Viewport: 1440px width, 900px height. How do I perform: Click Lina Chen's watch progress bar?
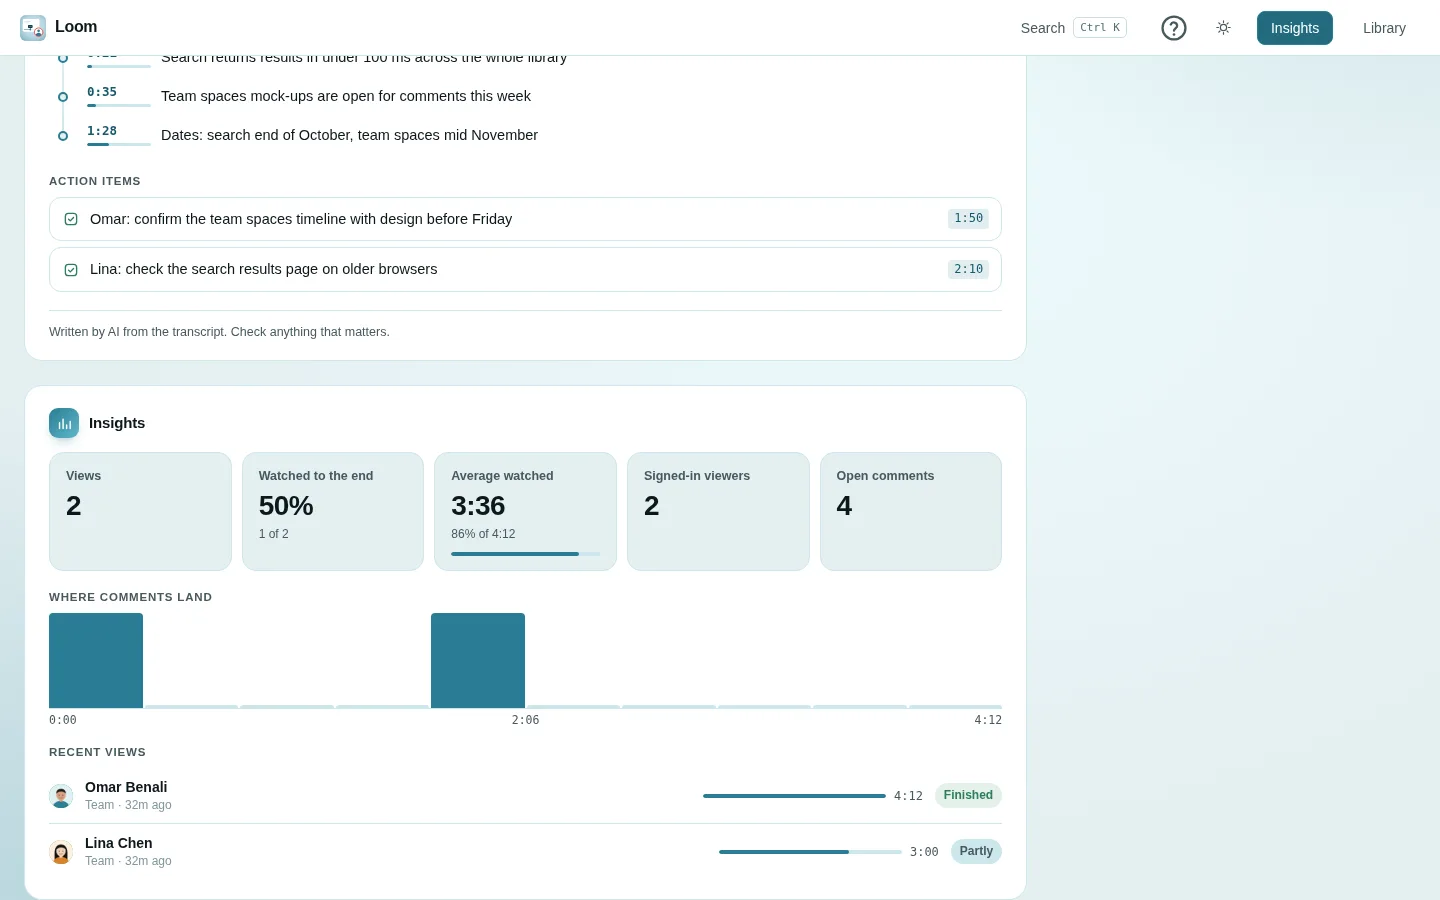coord(810,852)
